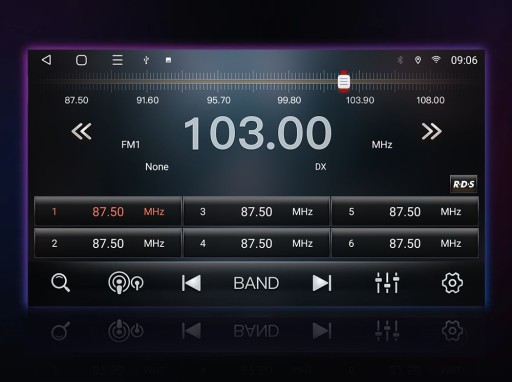The height and width of the screenshot is (382, 512).
Task: Select preset 1 at 87.50 MHz
Action: 108,211
